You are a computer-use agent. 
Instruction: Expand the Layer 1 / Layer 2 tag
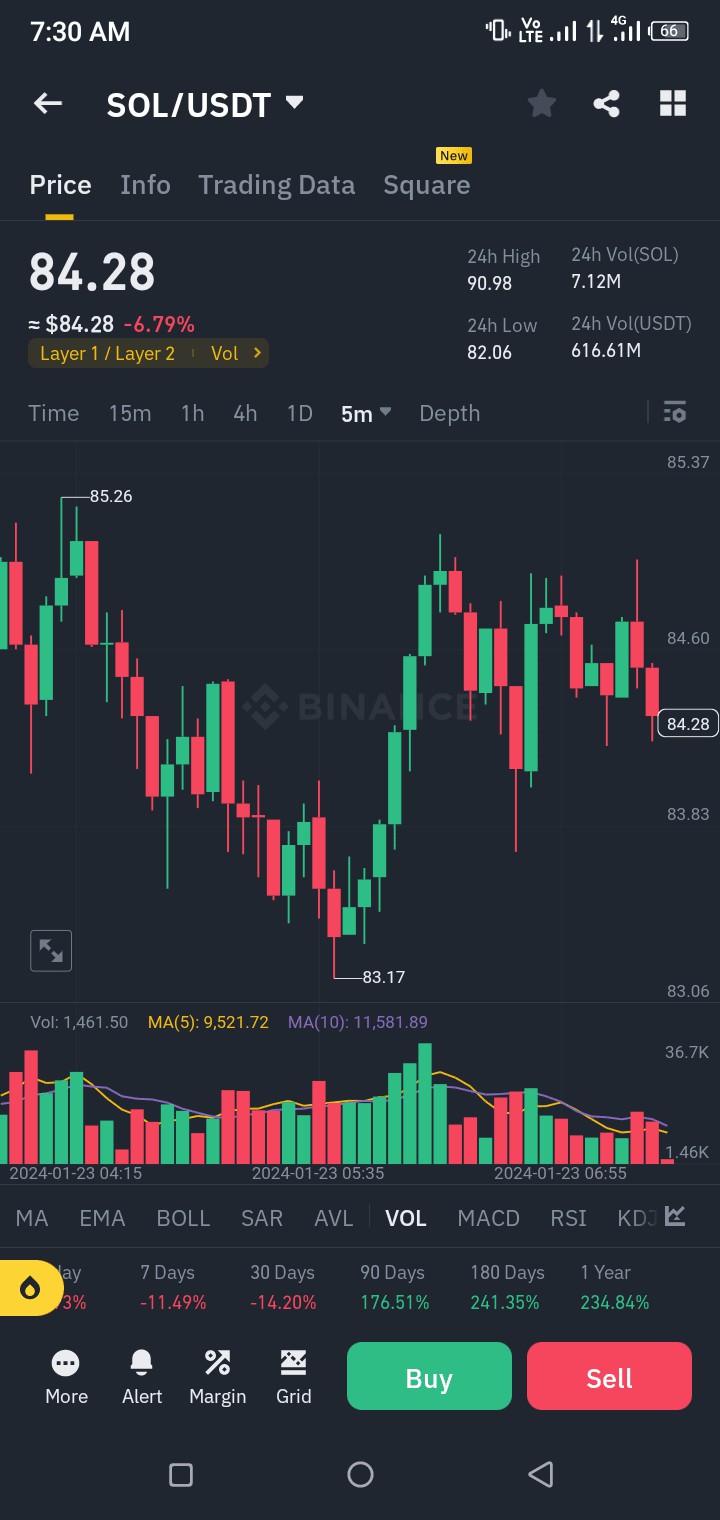pyautogui.click(x=148, y=353)
